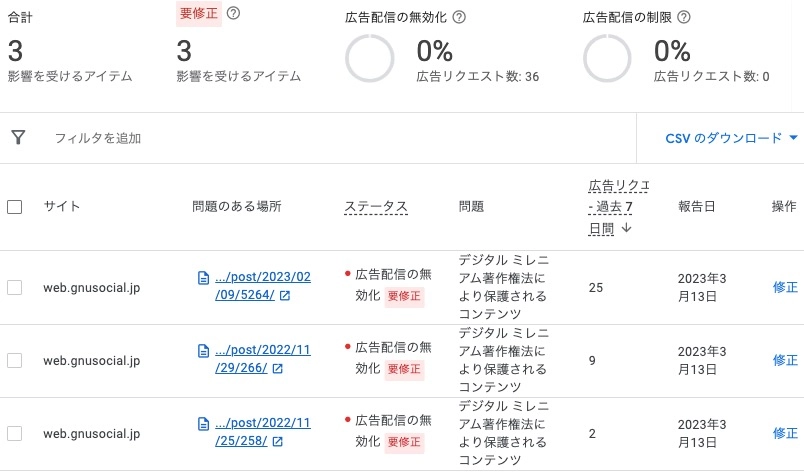Image resolution: width=804 pixels, height=473 pixels.
Task: Click page icon beside post/2023/02/09/5264 link
Action: 203,278
